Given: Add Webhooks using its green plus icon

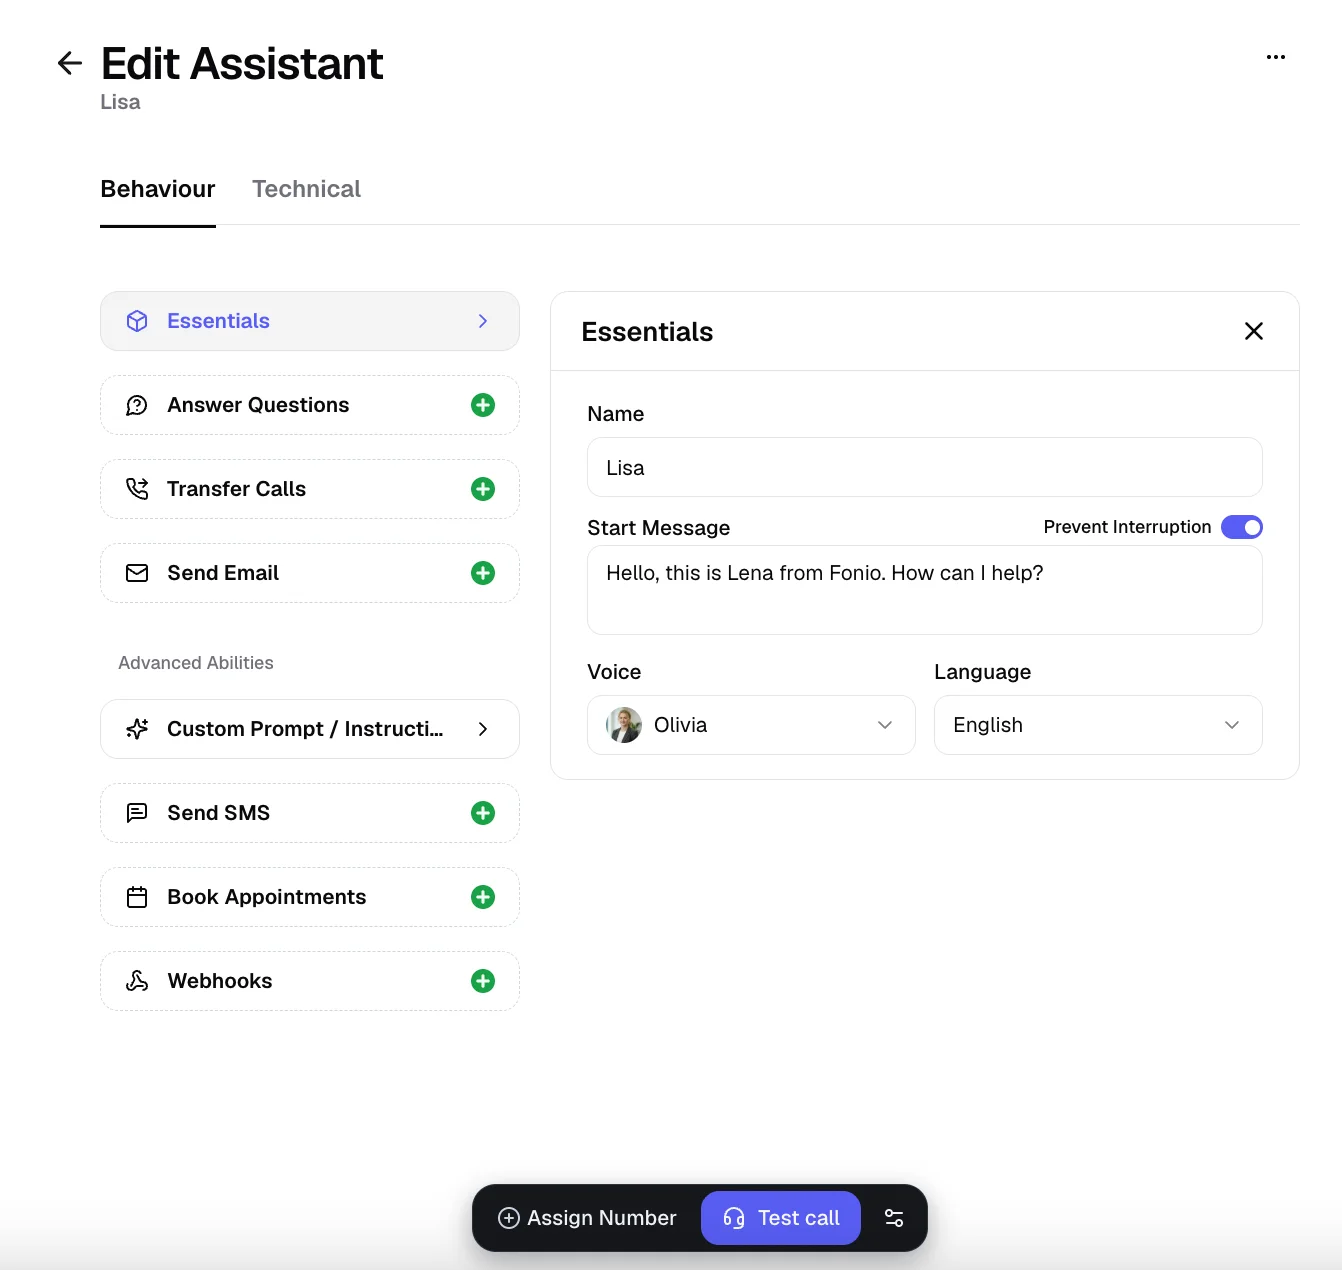Looking at the screenshot, I should tap(483, 981).
